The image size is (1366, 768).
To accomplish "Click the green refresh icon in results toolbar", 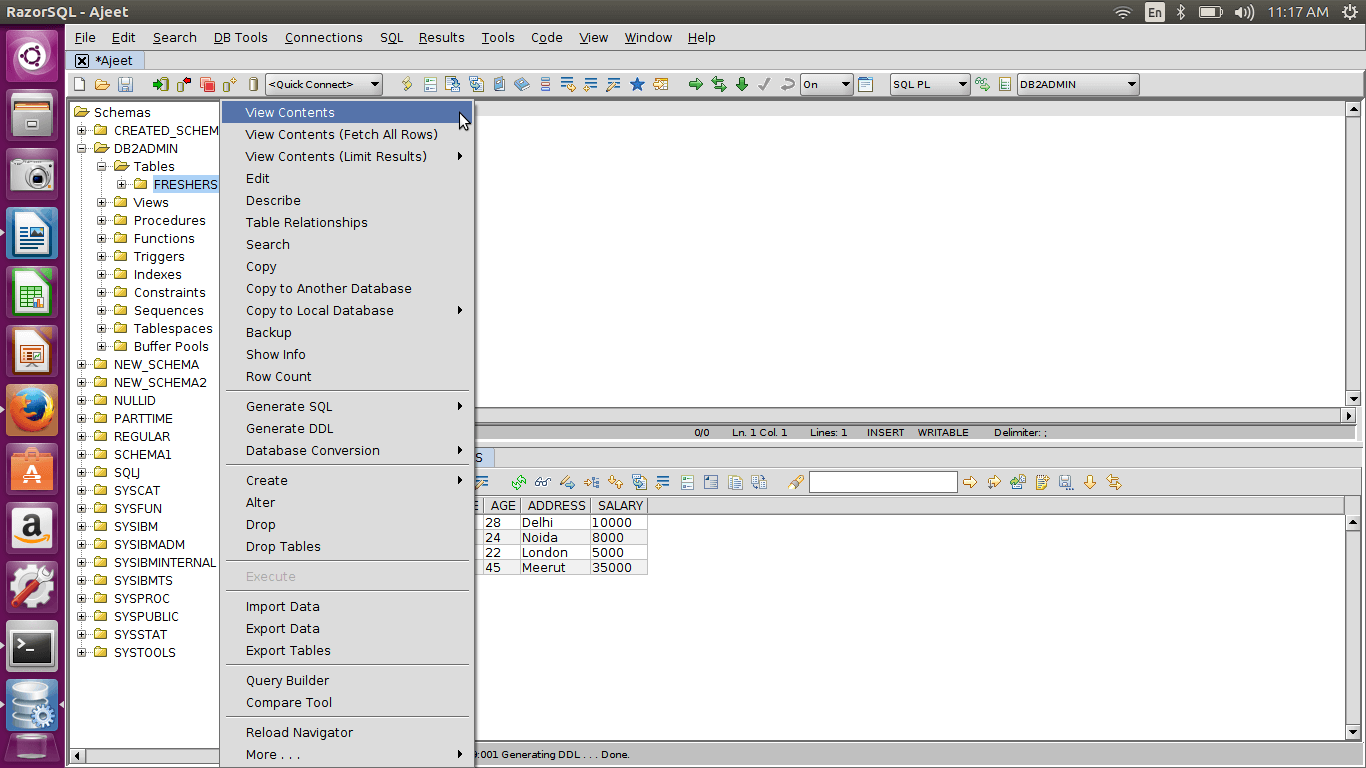I will point(519,482).
